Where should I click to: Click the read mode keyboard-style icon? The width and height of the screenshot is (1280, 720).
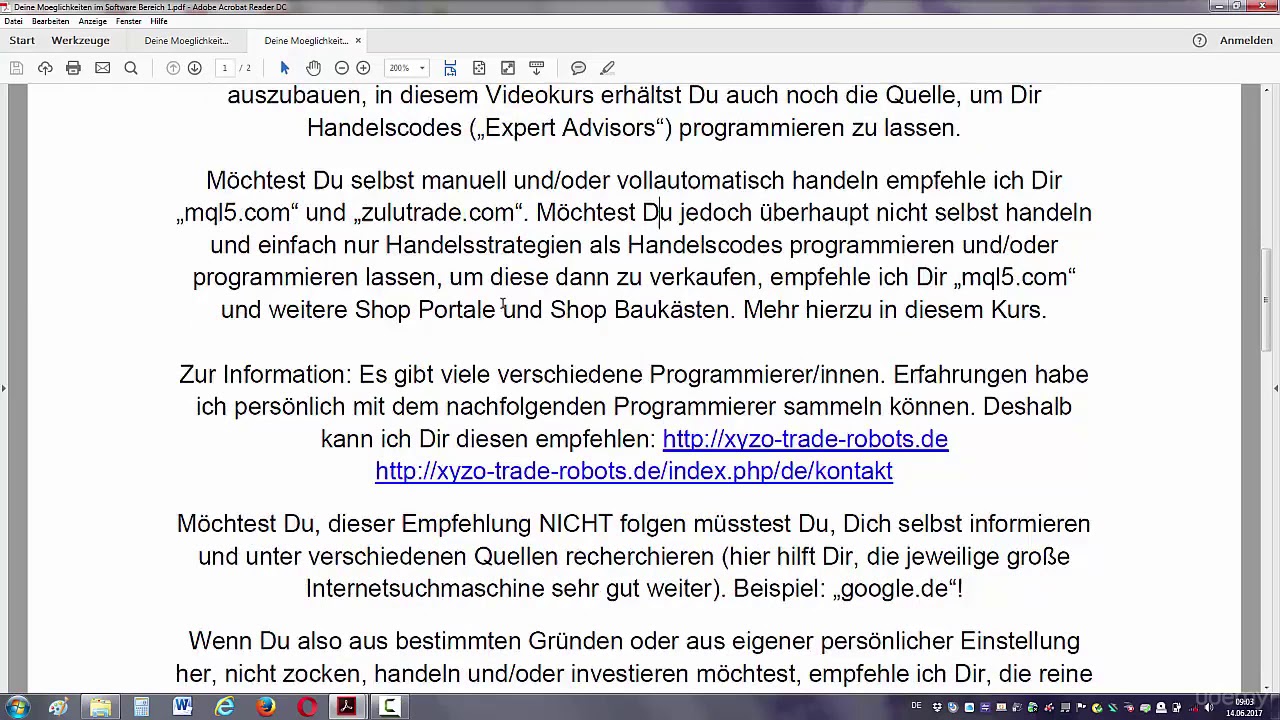click(x=537, y=68)
